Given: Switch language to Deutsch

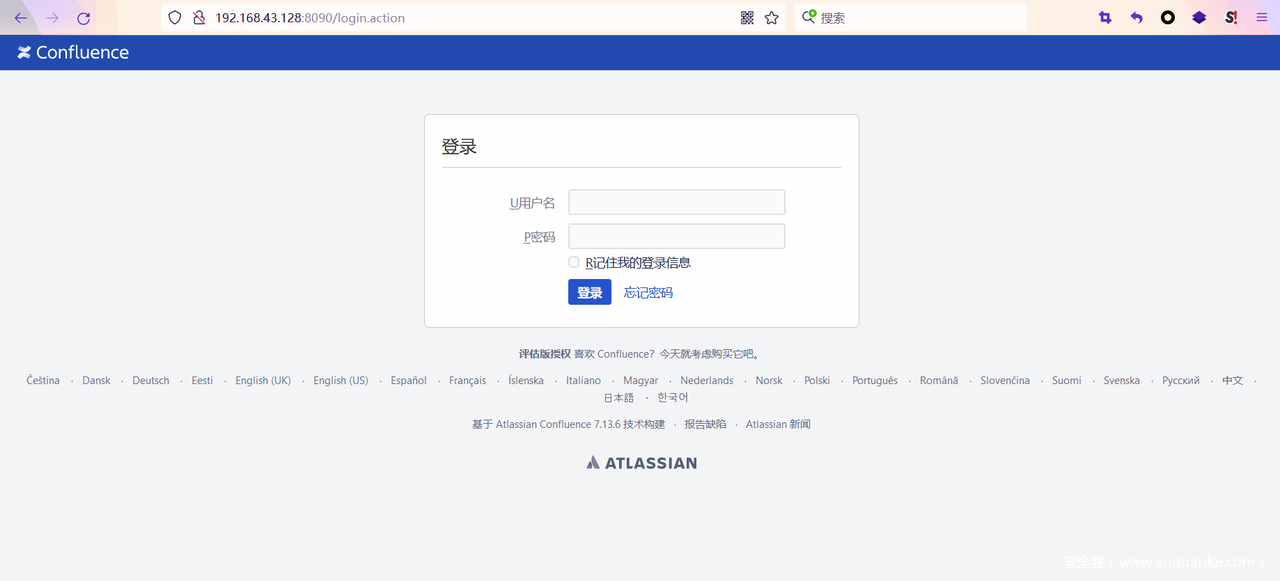Looking at the screenshot, I should click(151, 381).
